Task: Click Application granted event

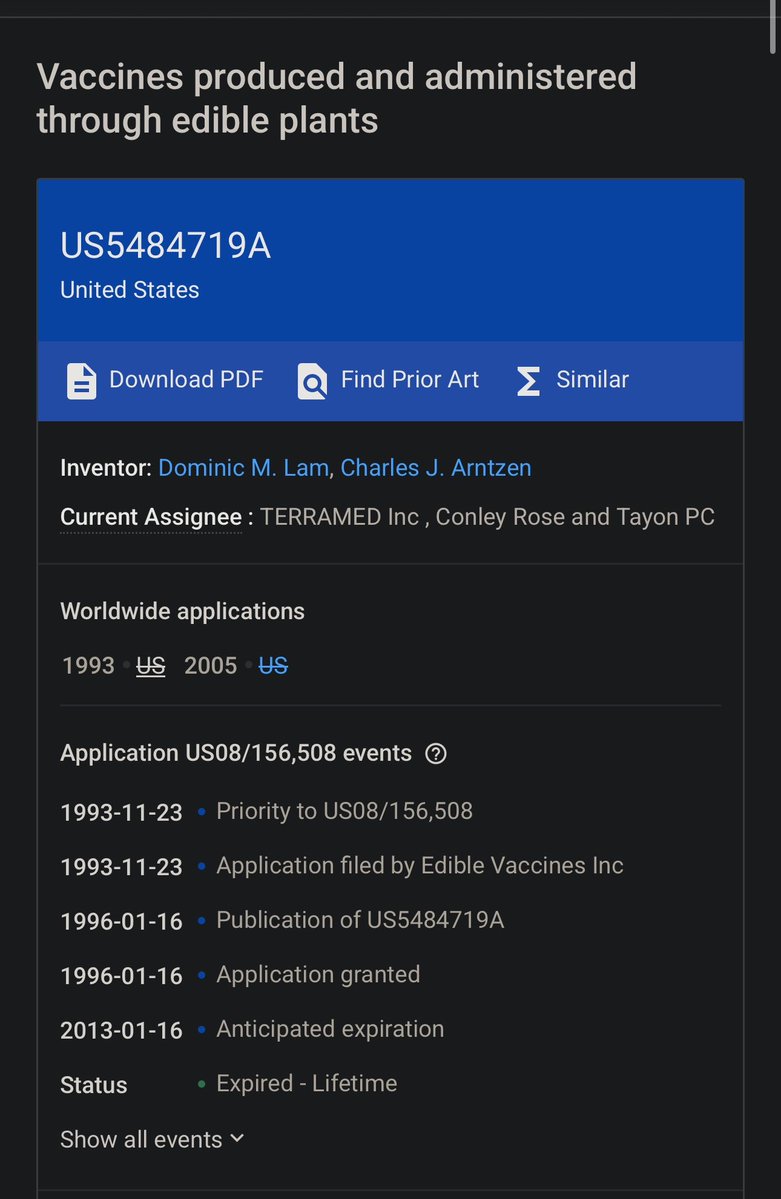Action: tap(318, 975)
